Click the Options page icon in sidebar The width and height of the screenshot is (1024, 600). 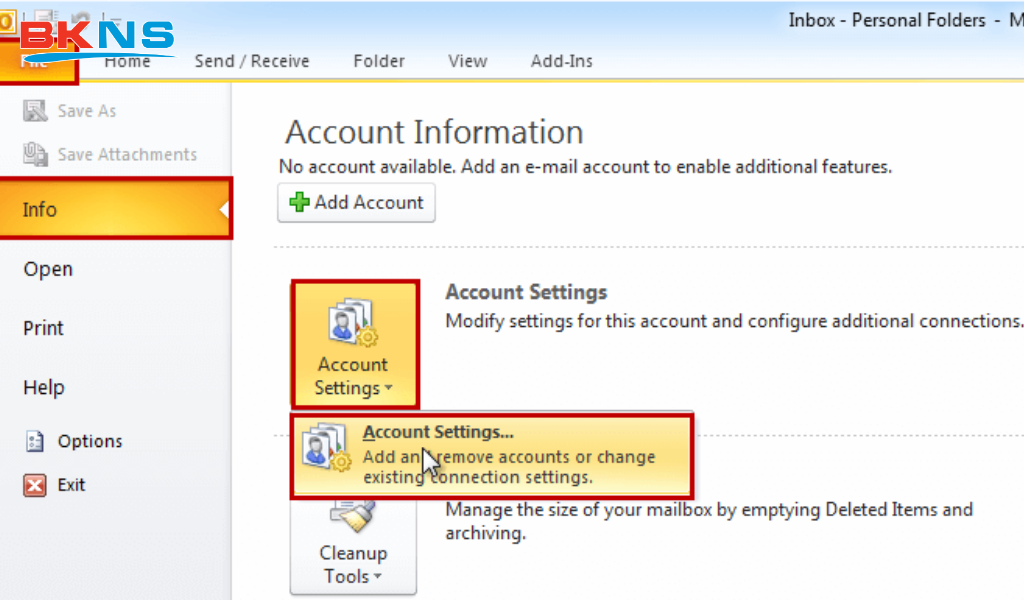tap(36, 441)
